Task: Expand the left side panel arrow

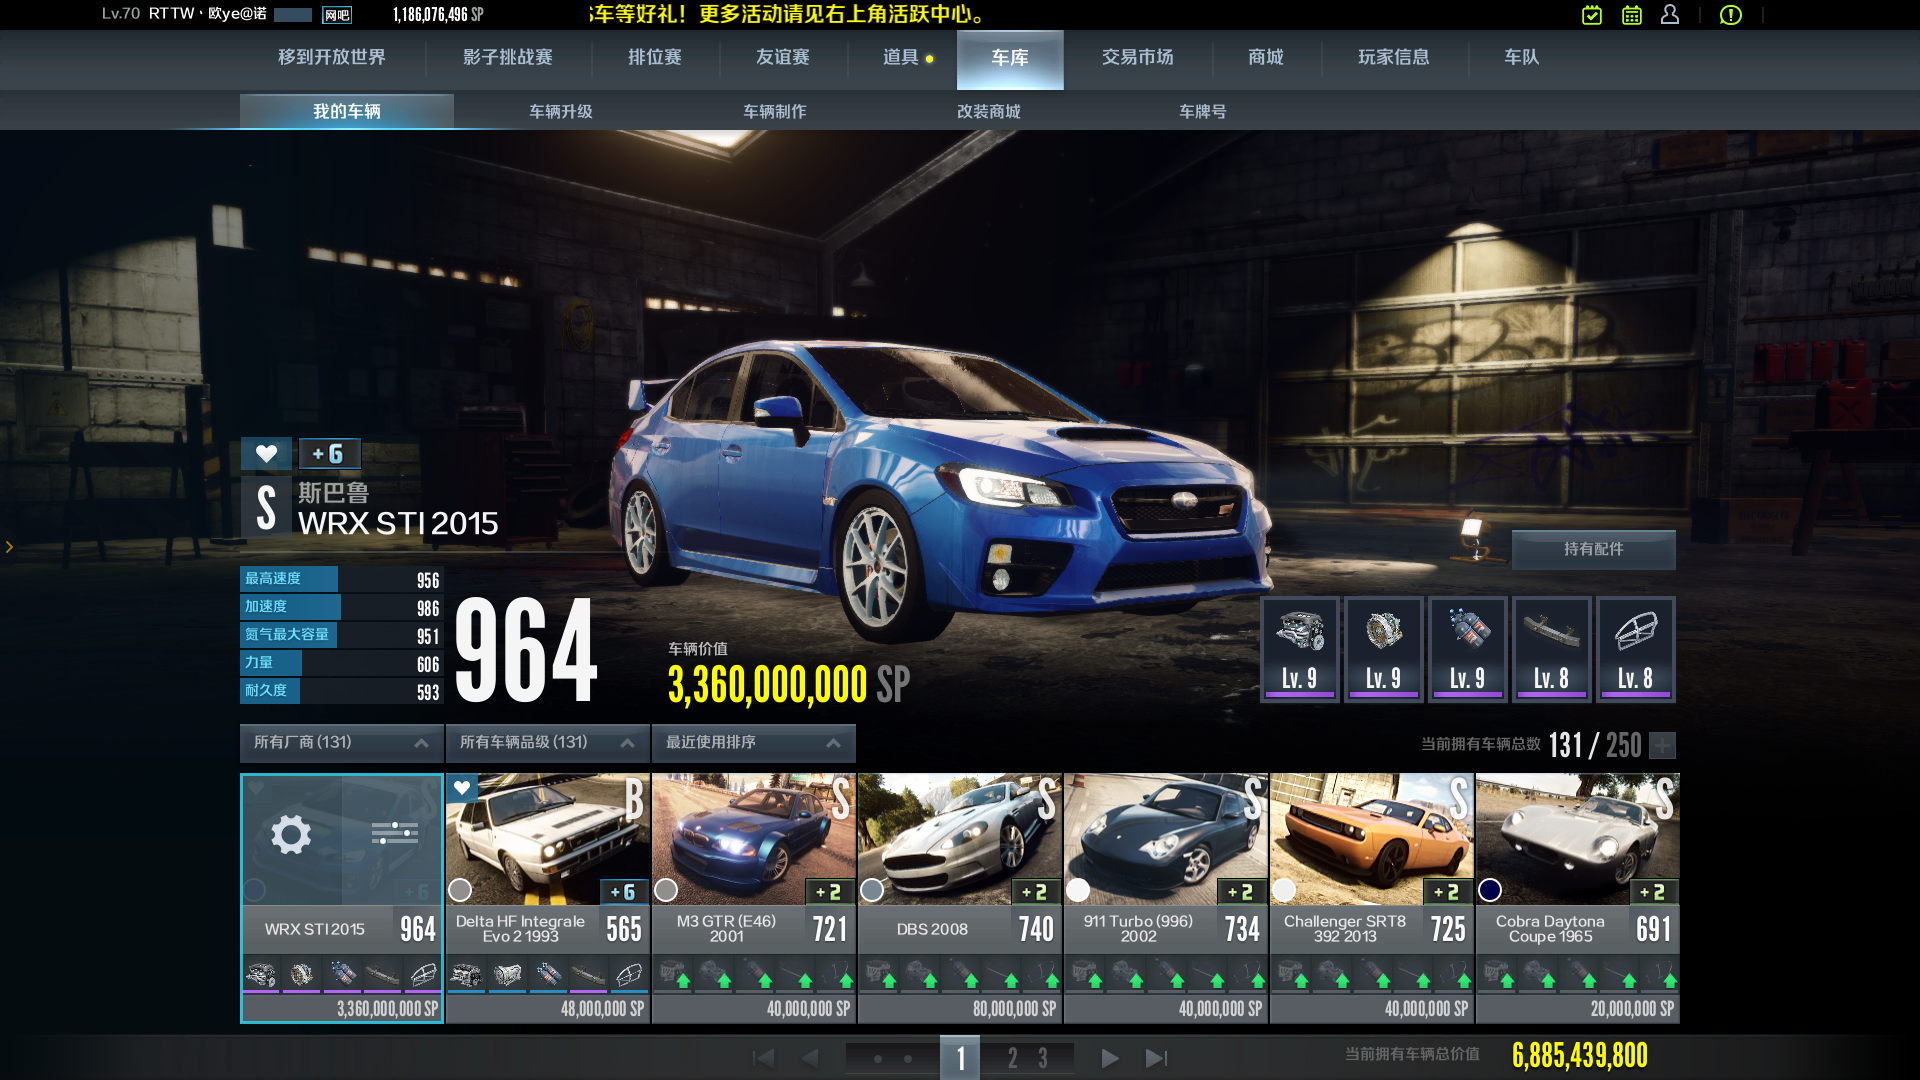Action: tap(9, 547)
